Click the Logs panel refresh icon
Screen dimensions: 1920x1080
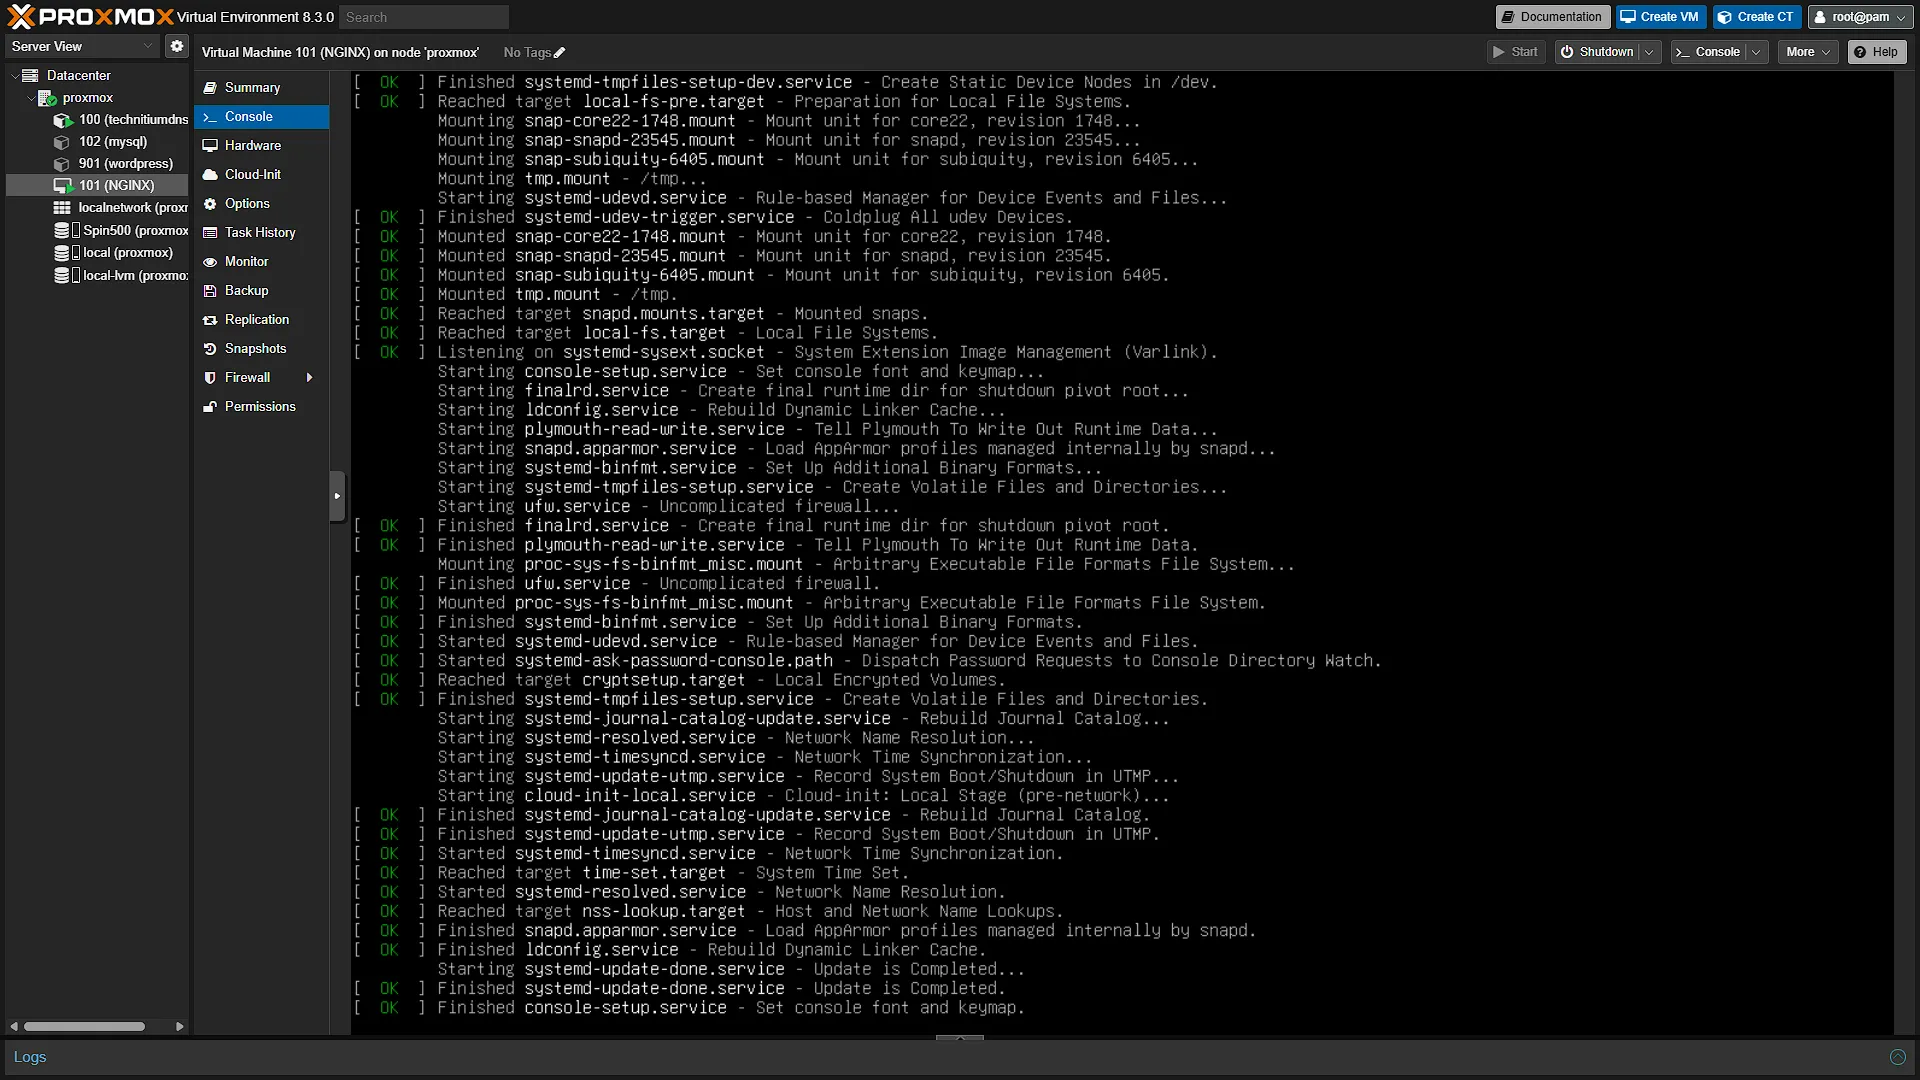[x=1897, y=1057]
